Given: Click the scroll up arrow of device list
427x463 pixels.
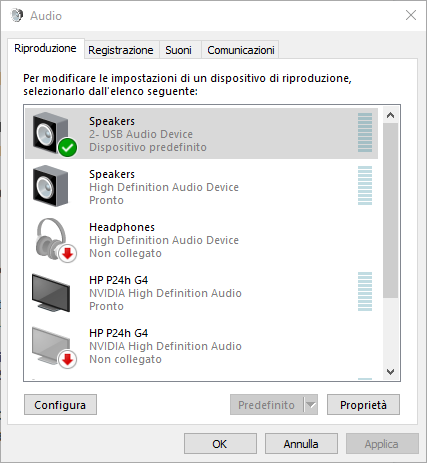Looking at the screenshot, I should point(391,115).
